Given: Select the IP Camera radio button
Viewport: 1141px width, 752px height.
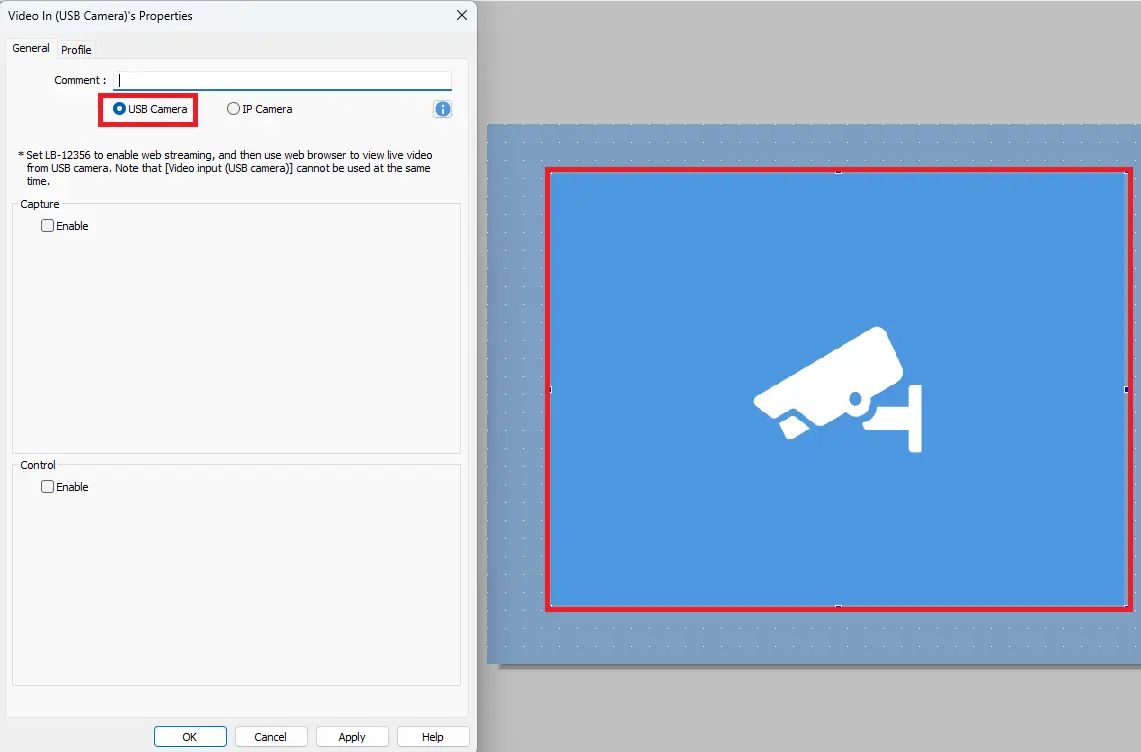Looking at the screenshot, I should tap(233, 109).
